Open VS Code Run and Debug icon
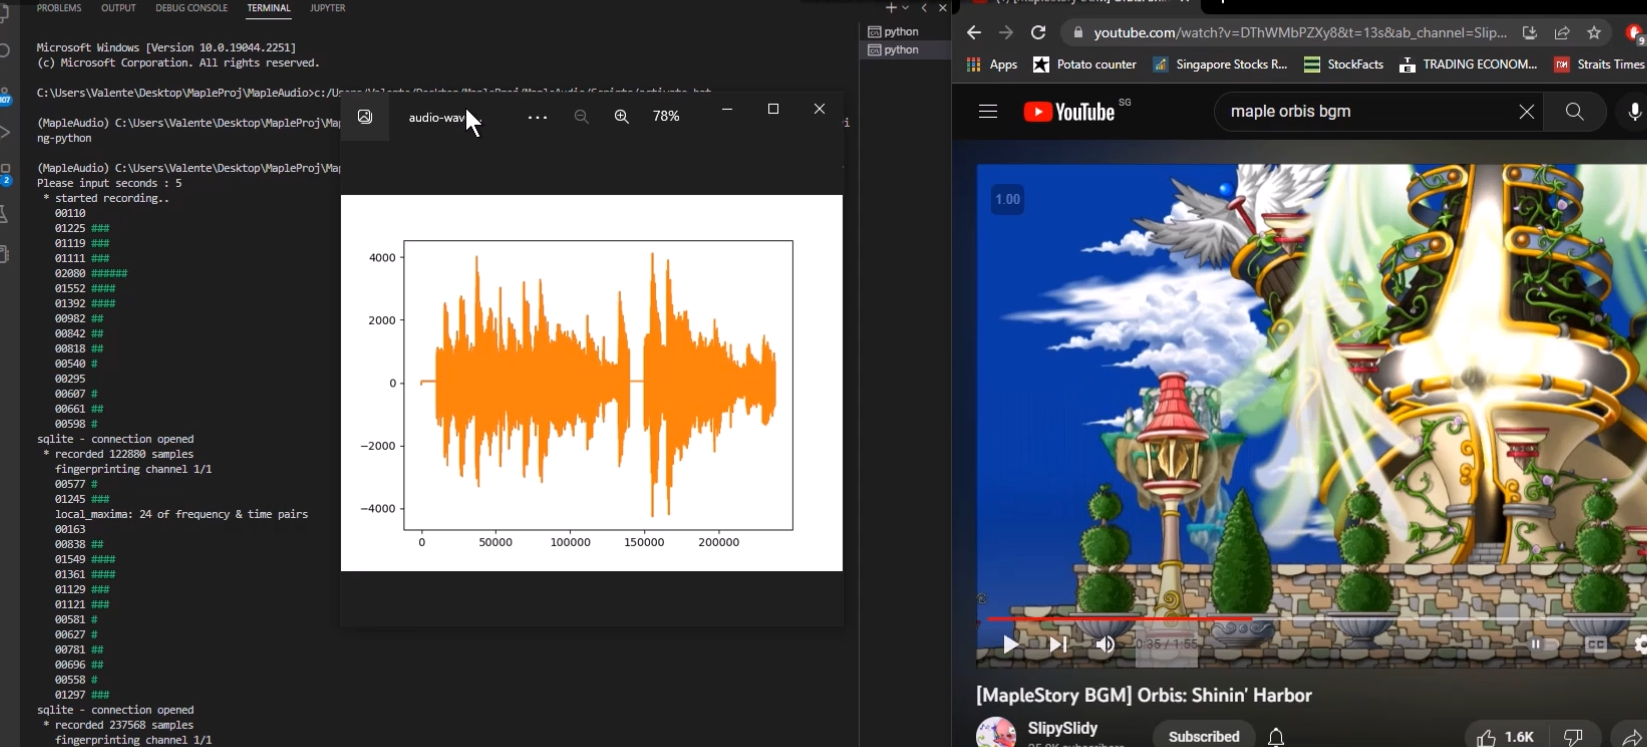 click(4, 133)
